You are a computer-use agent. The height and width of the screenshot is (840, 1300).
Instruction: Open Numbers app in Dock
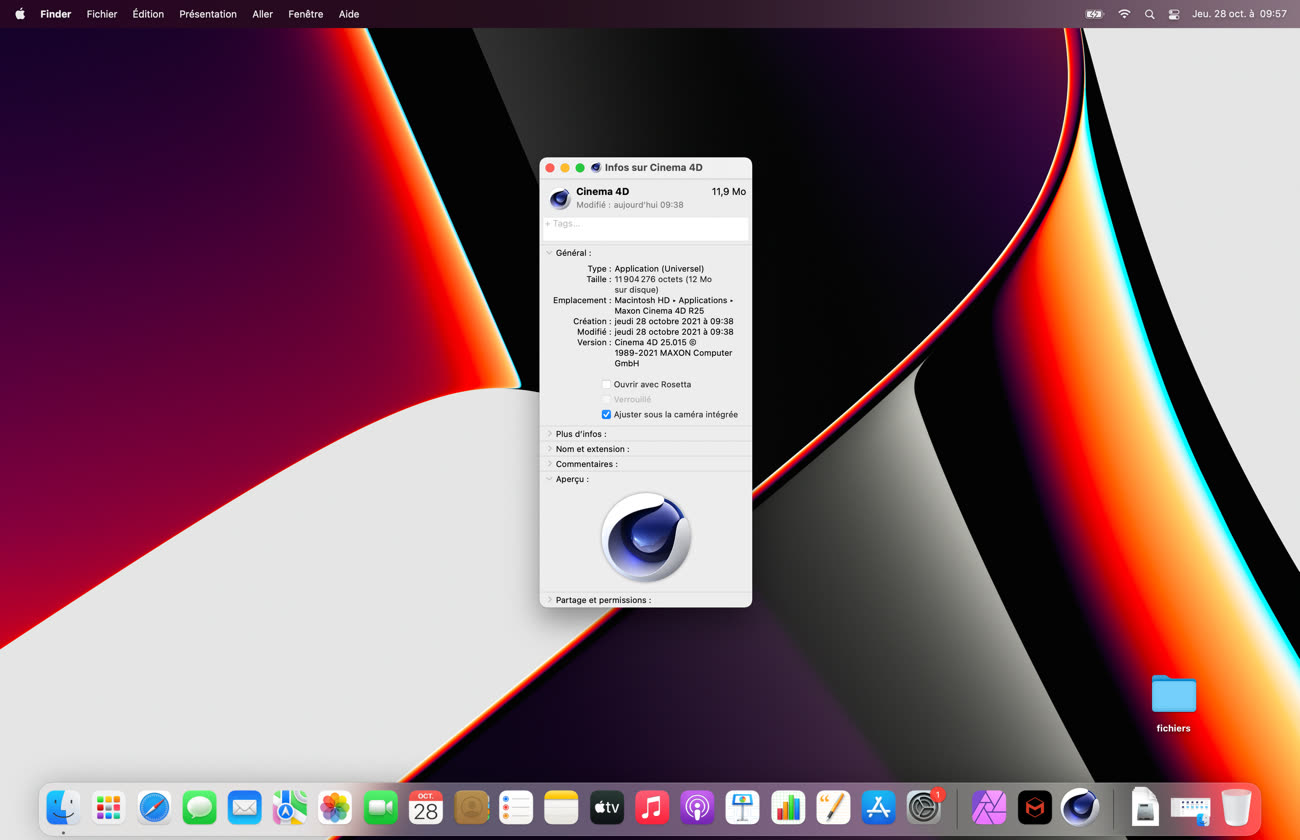coord(788,807)
